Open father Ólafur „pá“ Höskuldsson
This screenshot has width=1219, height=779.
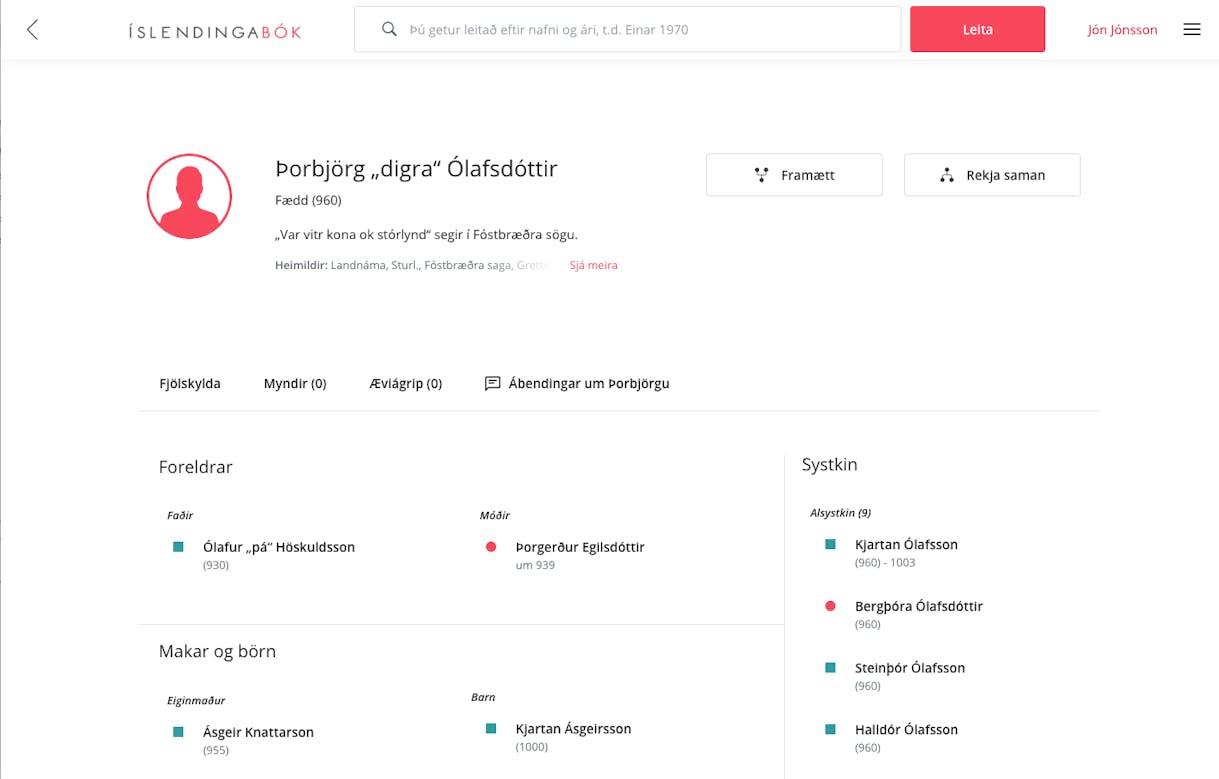tap(279, 547)
